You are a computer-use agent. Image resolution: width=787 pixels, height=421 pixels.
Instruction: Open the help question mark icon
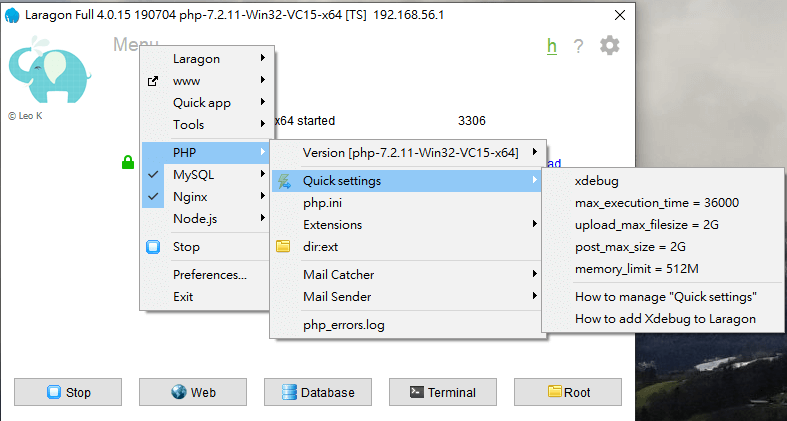(x=578, y=47)
